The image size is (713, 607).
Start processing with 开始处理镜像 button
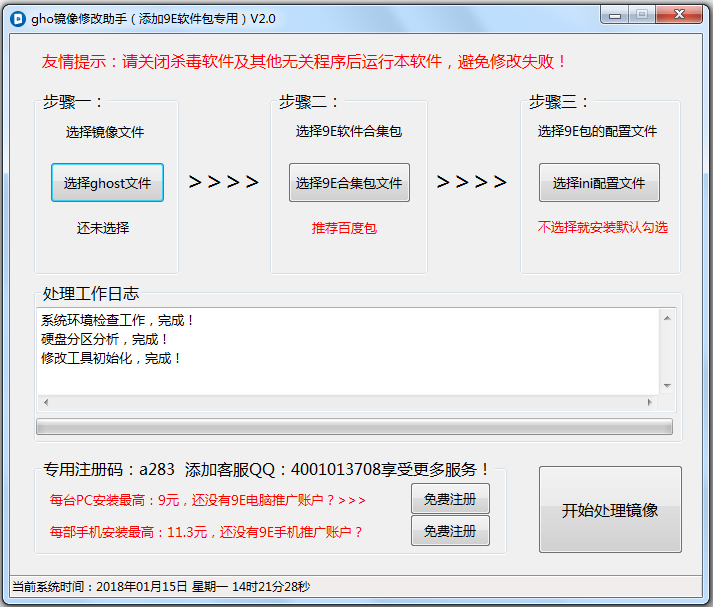pyautogui.click(x=610, y=510)
